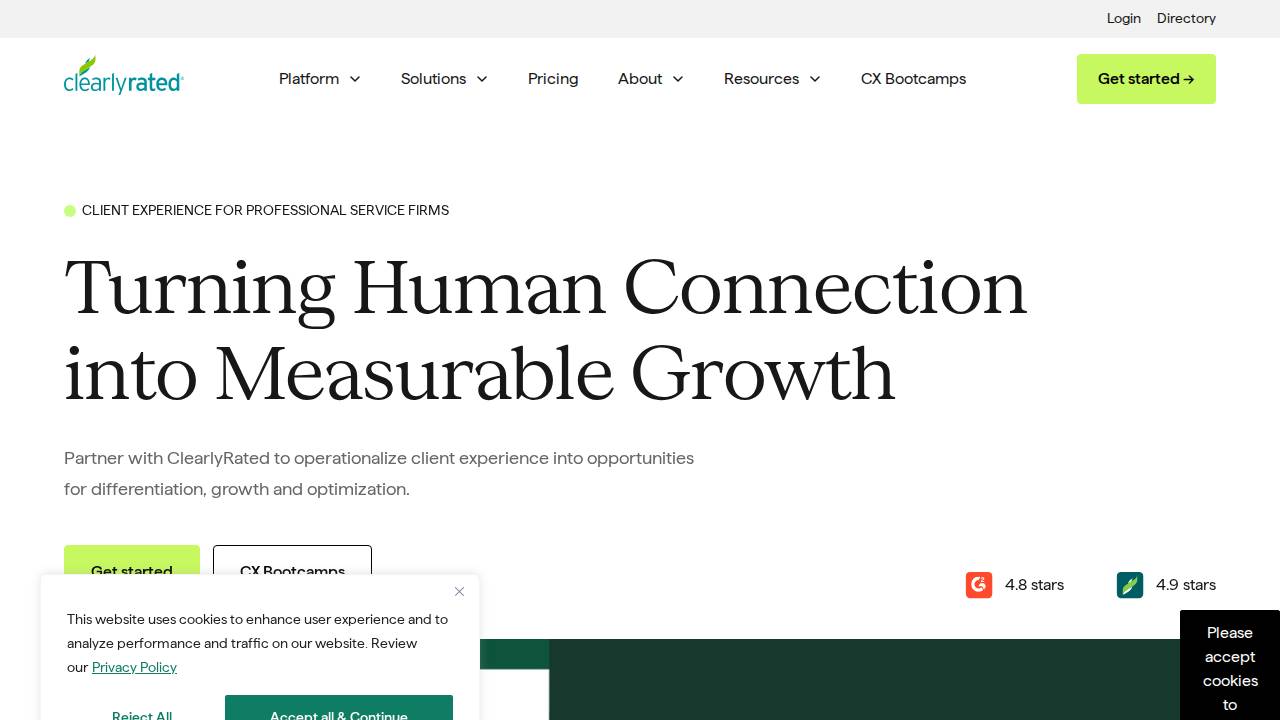The width and height of the screenshot is (1280, 720).
Task: Select CX Bootcamps in the navigation menu
Action: pos(913,79)
